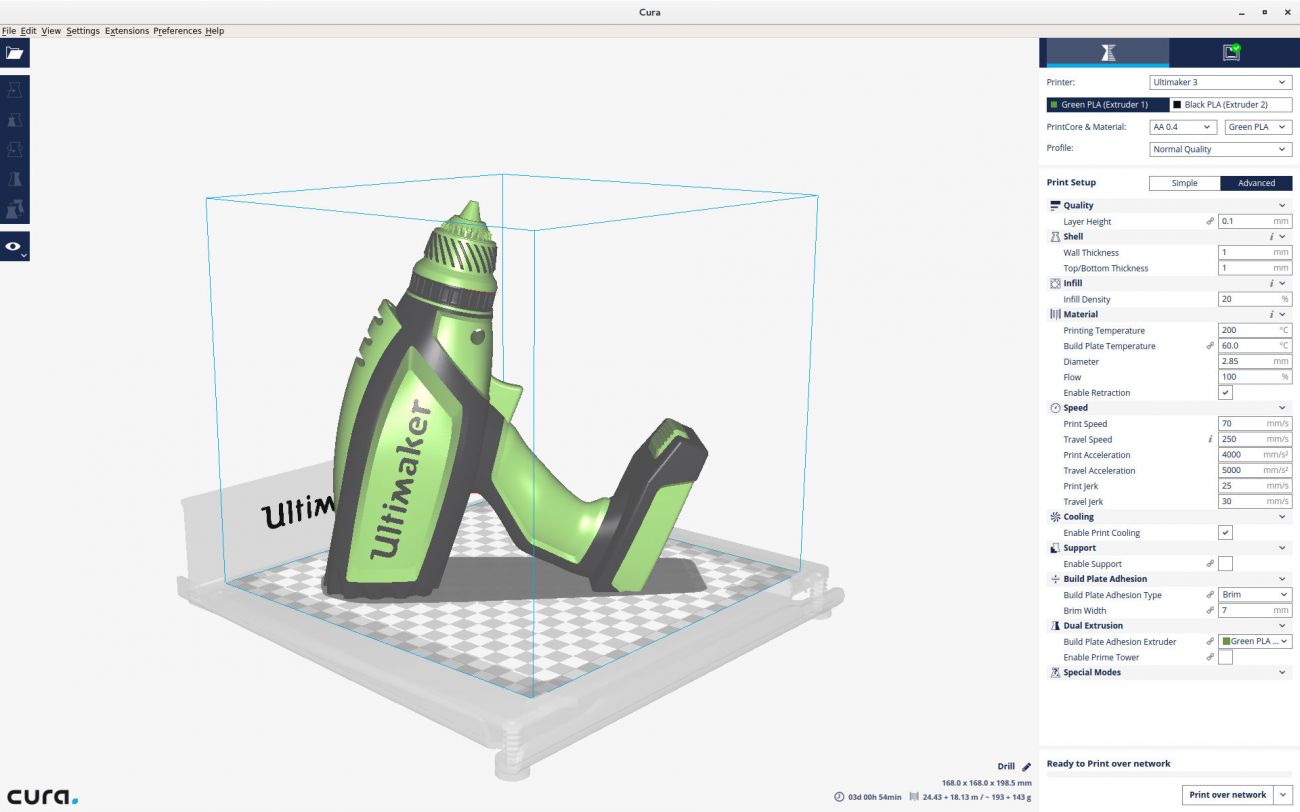Screen dimensions: 1300x812
Task: Open the Extensions menu
Action: point(127,31)
